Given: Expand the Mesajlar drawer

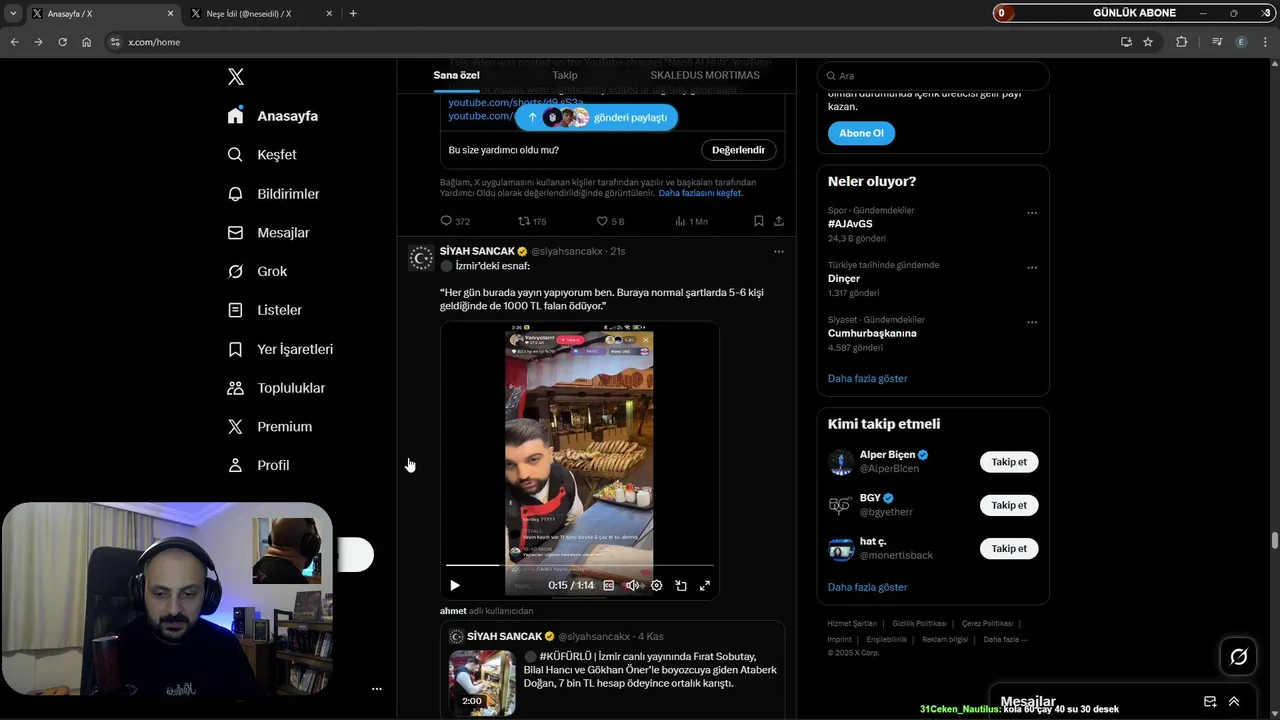Looking at the screenshot, I should point(1234,702).
